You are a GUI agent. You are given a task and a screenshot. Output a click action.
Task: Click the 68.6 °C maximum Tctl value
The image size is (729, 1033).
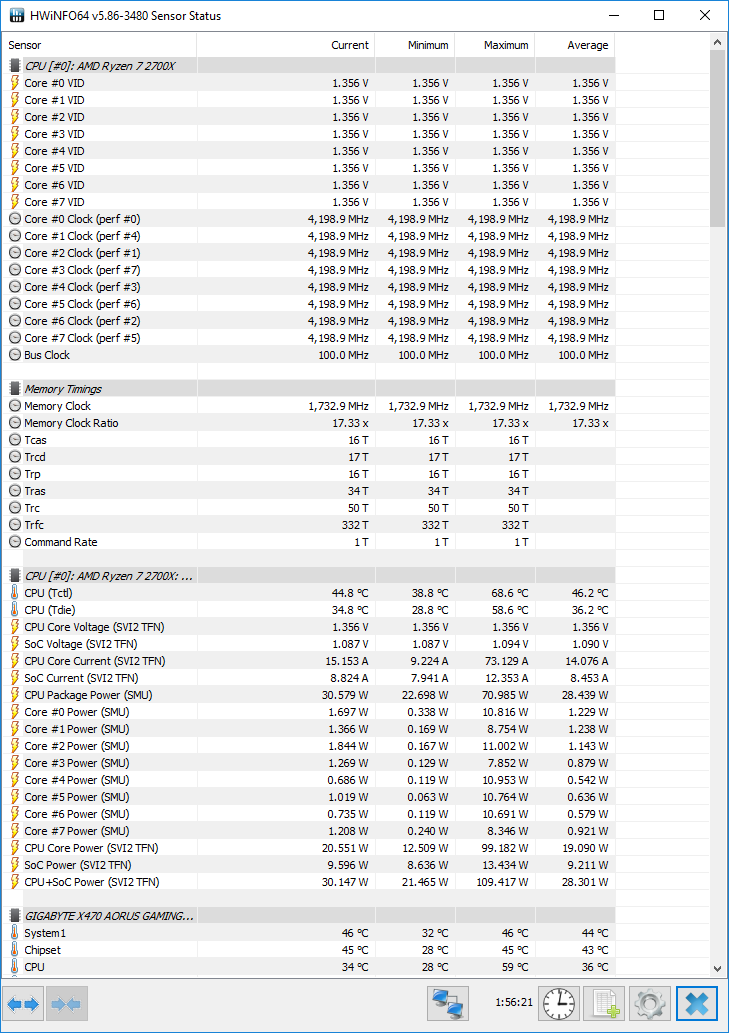(x=510, y=592)
